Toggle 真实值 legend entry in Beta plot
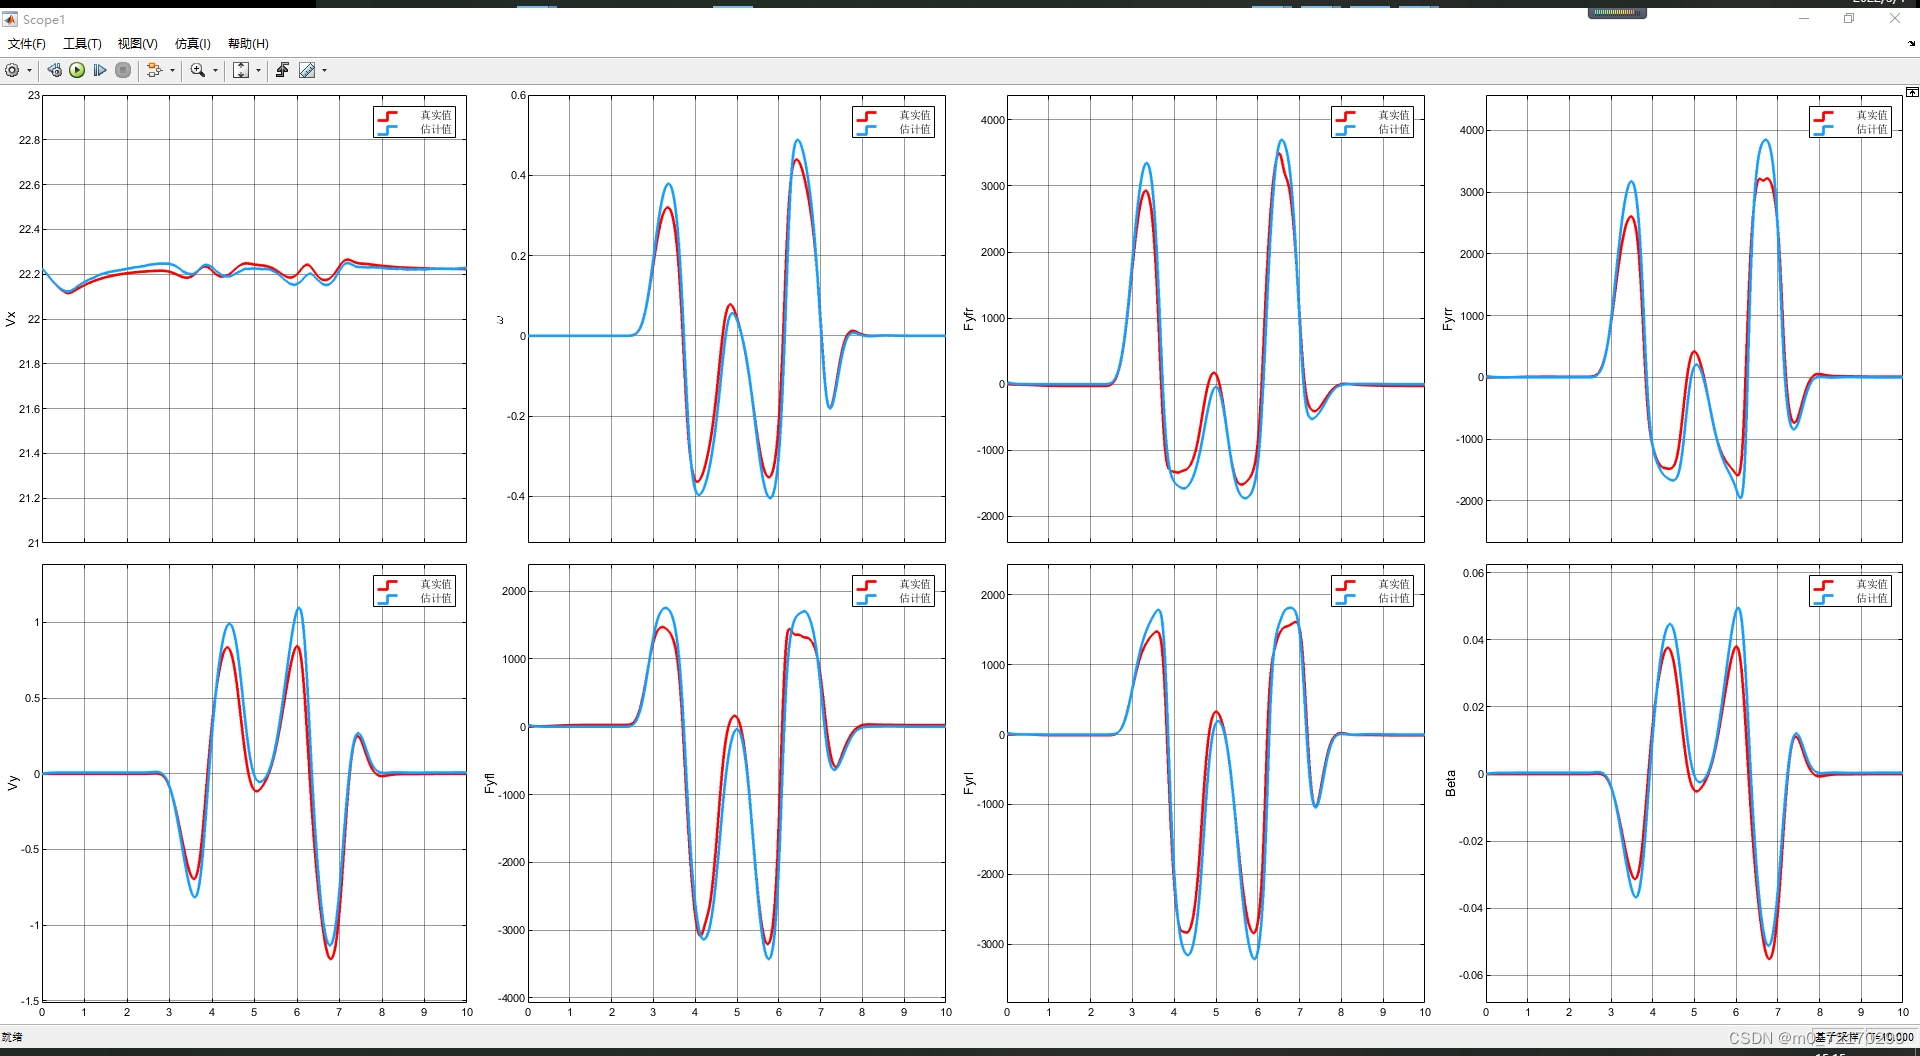The image size is (1920, 1056). 1872,584
